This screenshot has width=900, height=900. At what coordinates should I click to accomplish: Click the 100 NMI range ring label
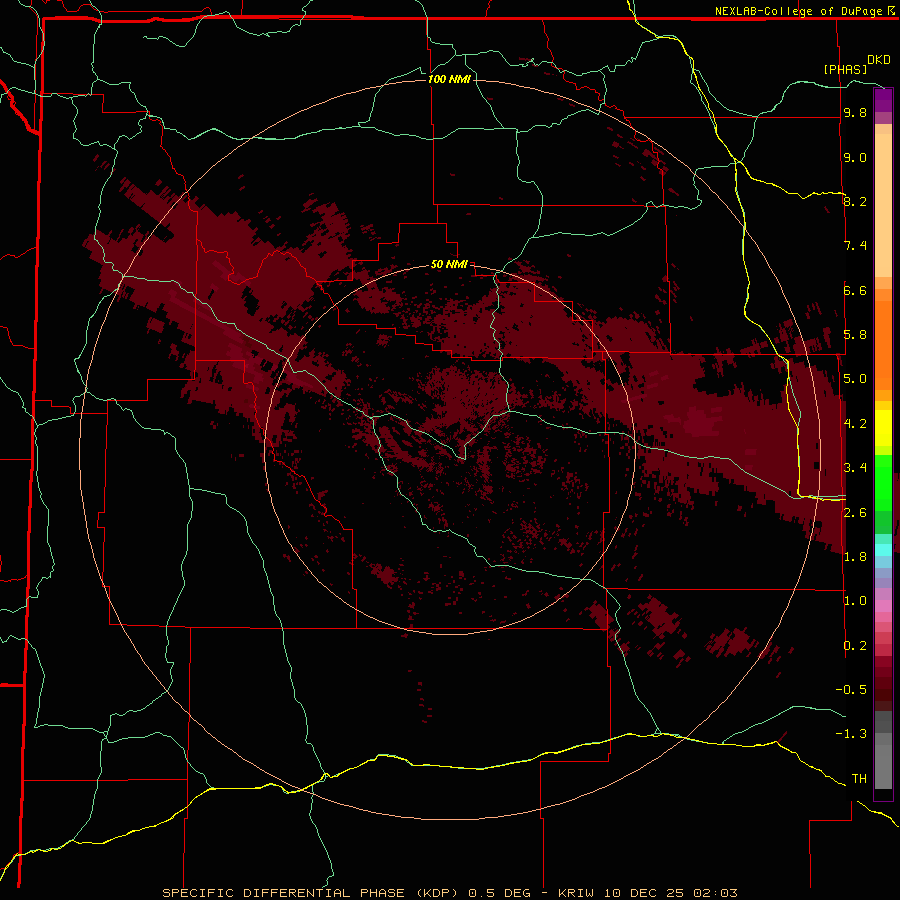pyautogui.click(x=449, y=79)
